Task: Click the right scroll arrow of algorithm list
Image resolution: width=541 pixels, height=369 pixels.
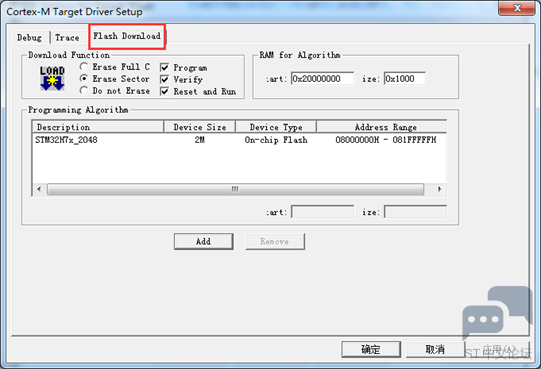Action: (439, 189)
